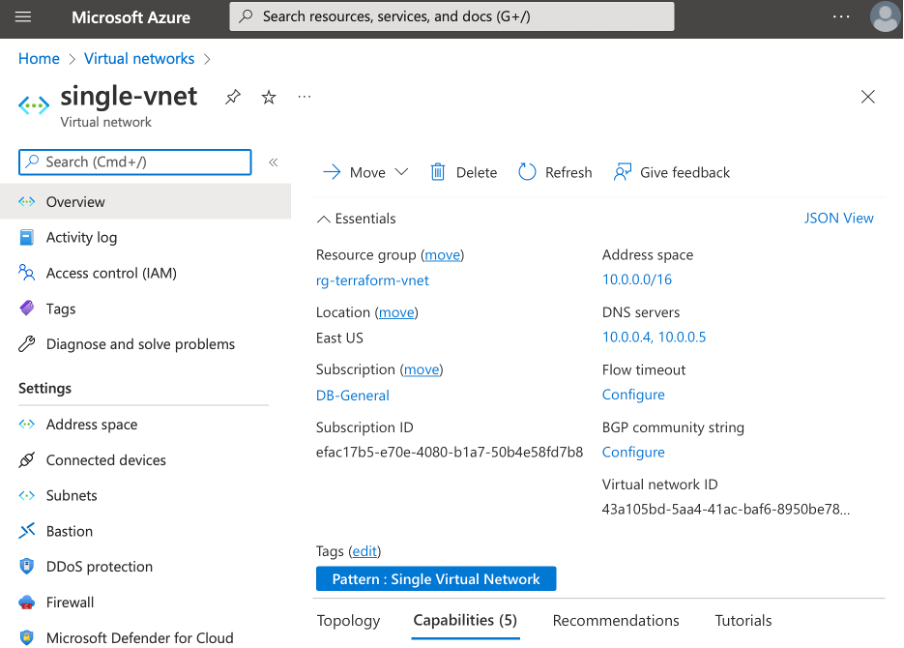This screenshot has height=648, width=904.
Task: Open the DB-General subscription link
Action: click(x=353, y=395)
